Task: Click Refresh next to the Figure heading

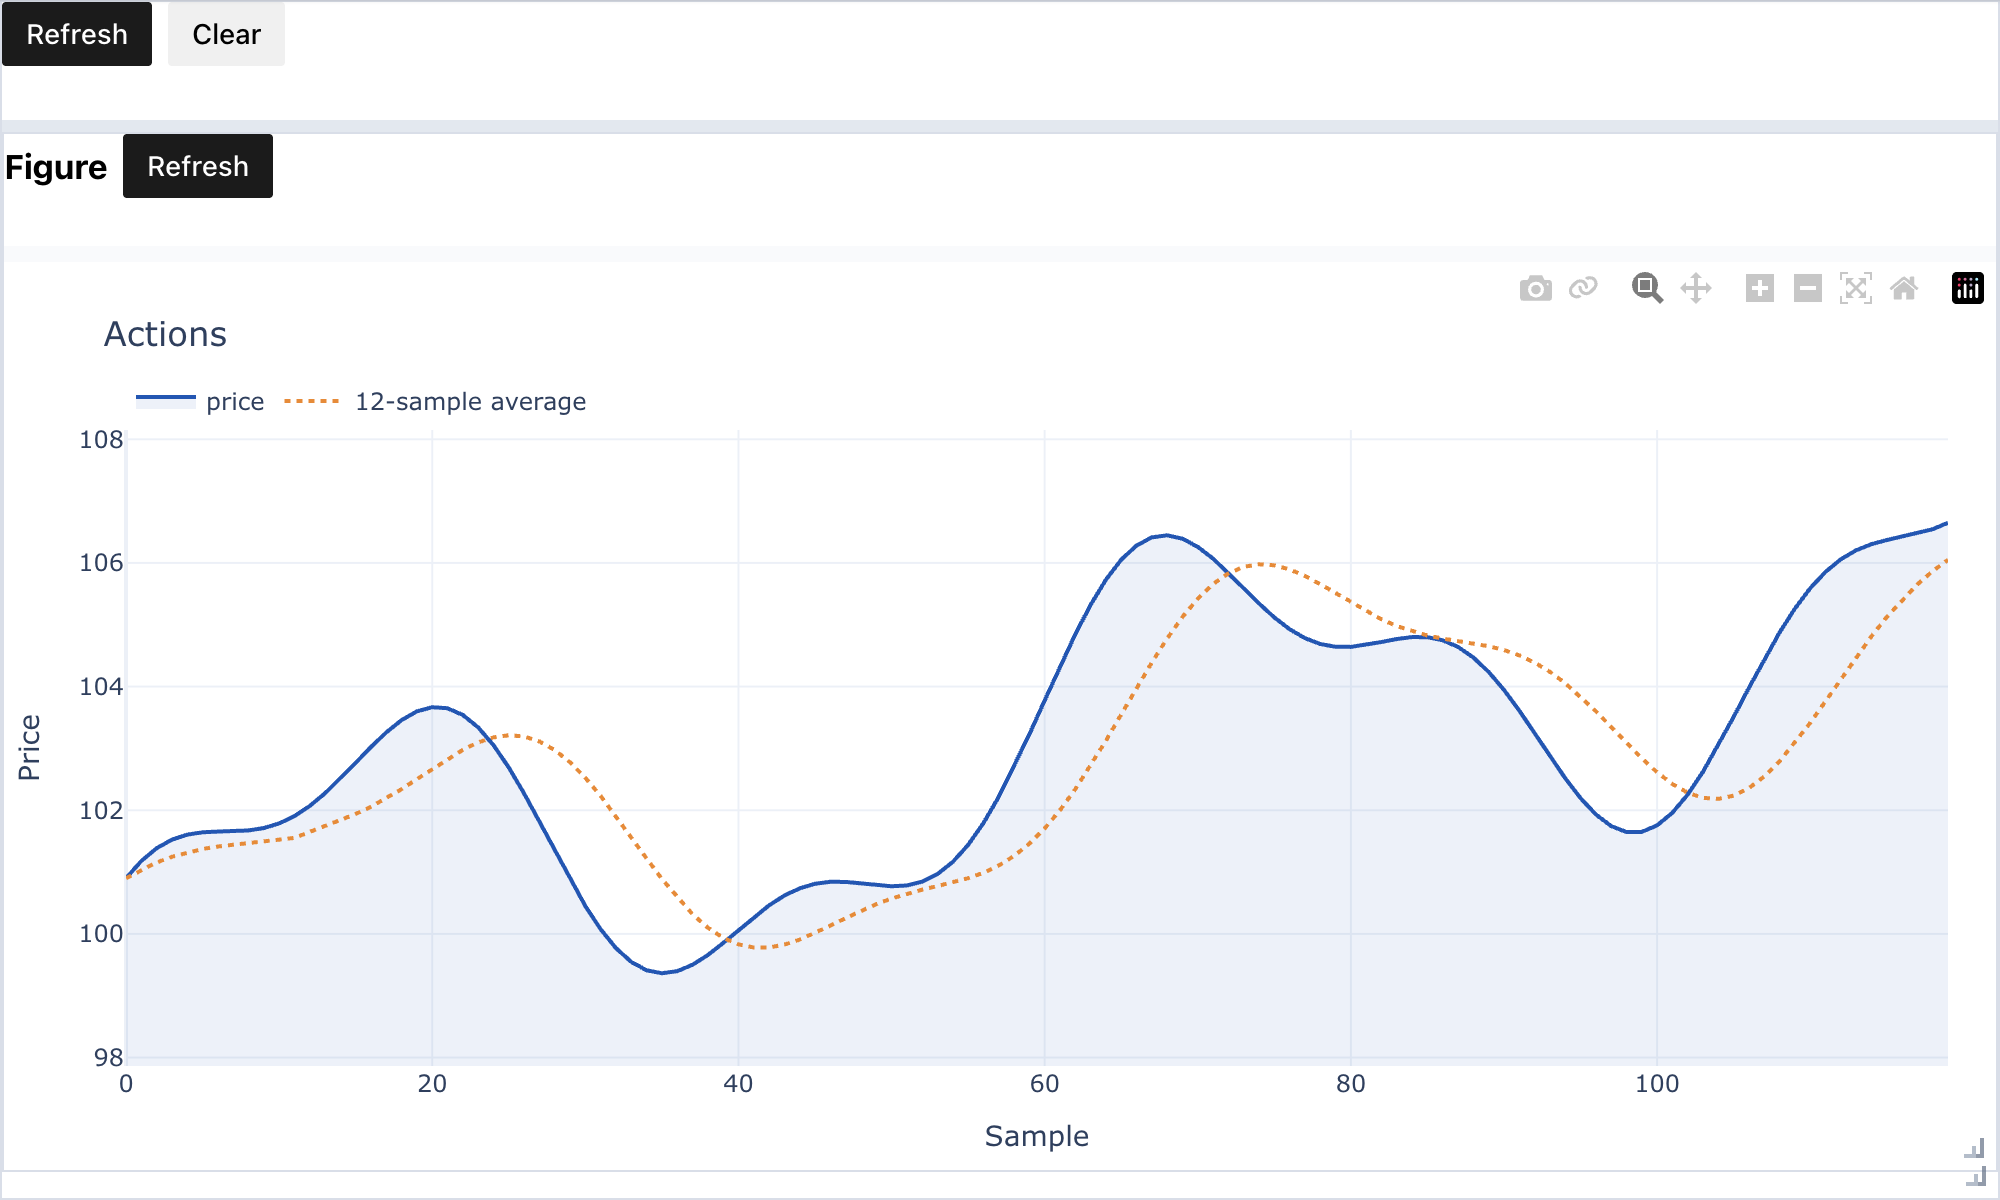Action: (x=198, y=166)
